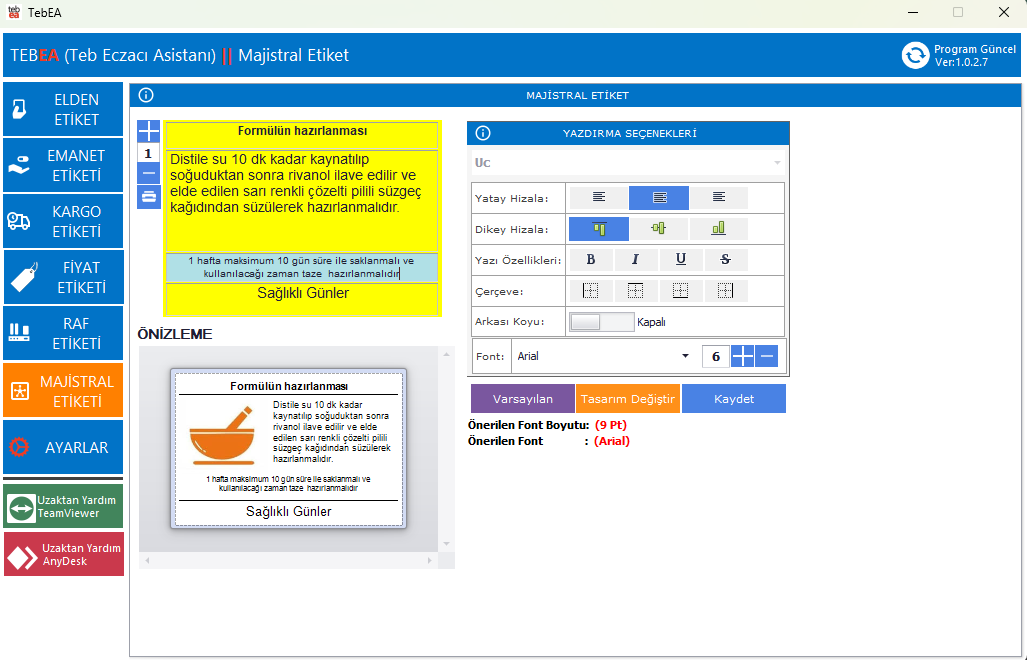Go to Ayarlar in sidebar
1027x660 pixels.
click(63, 448)
